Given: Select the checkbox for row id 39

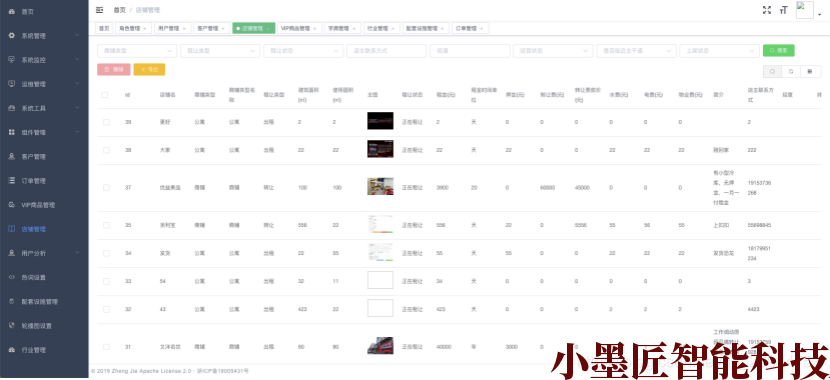Looking at the screenshot, I should [x=106, y=122].
